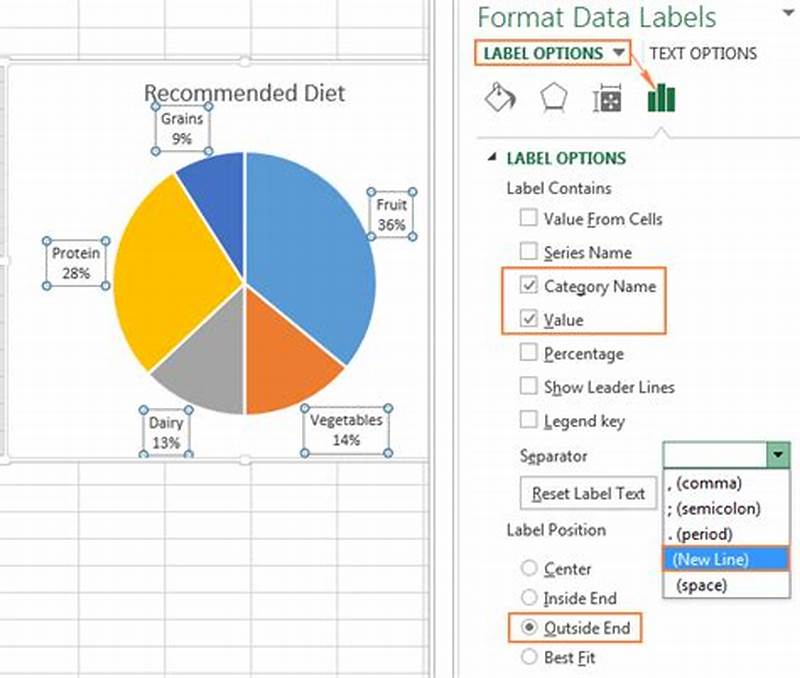Enable the Percentage label option

point(528,353)
